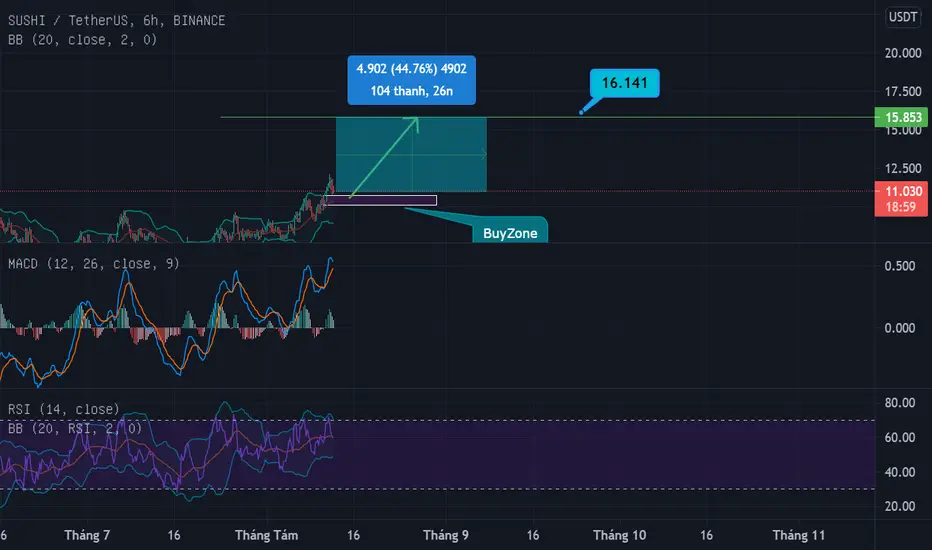Click the USDT currency button

[x=903, y=17]
